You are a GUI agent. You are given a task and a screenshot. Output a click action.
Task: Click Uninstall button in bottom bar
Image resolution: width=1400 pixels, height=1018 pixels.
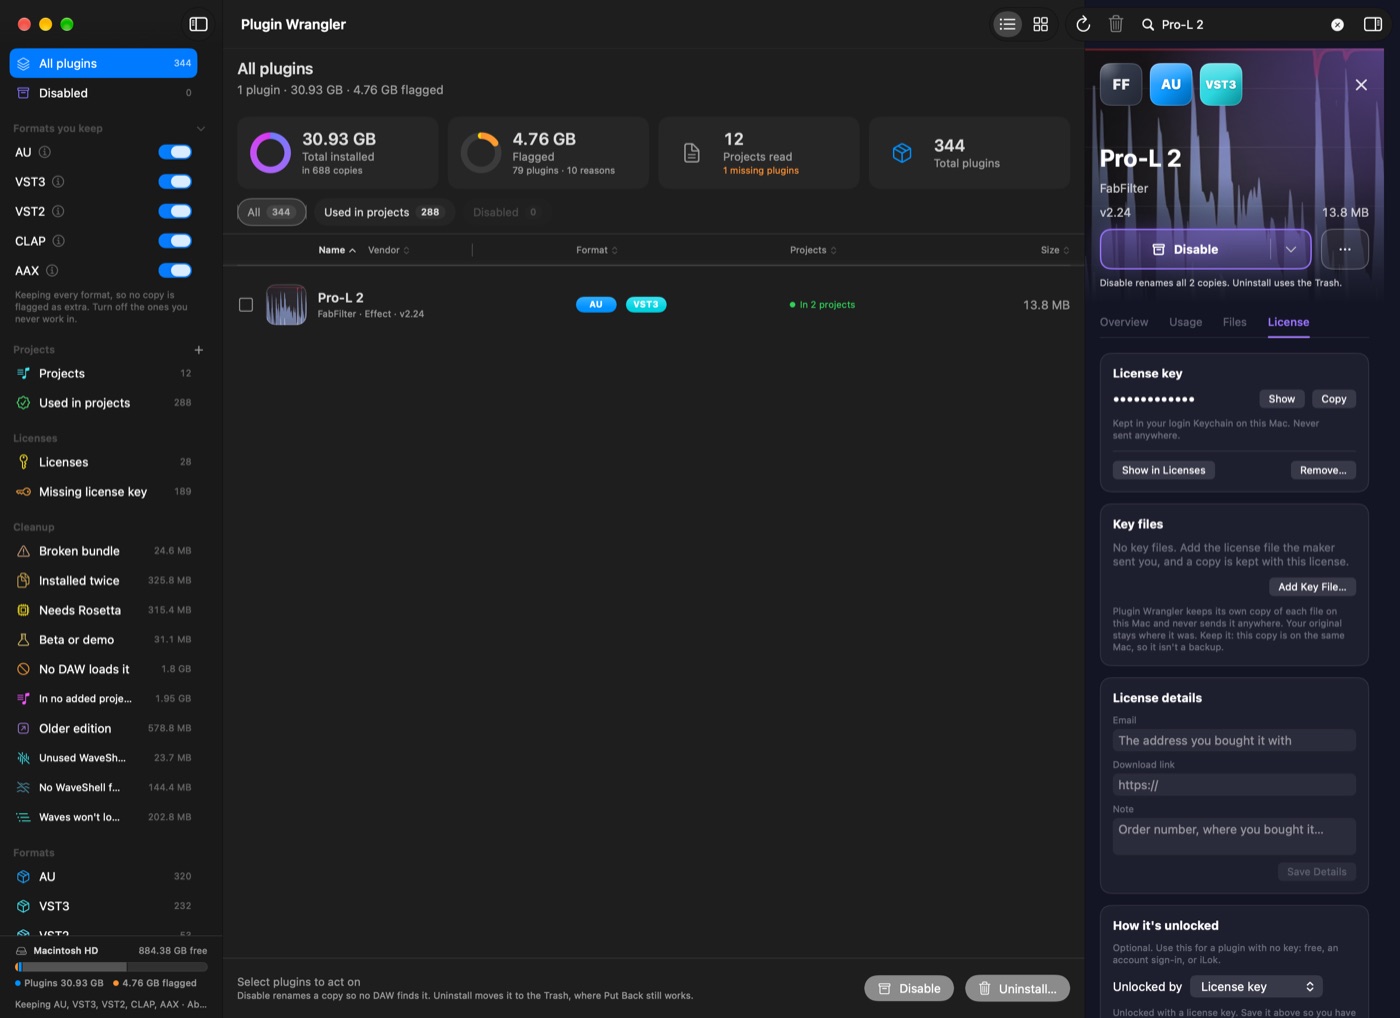pyautogui.click(x=1017, y=988)
